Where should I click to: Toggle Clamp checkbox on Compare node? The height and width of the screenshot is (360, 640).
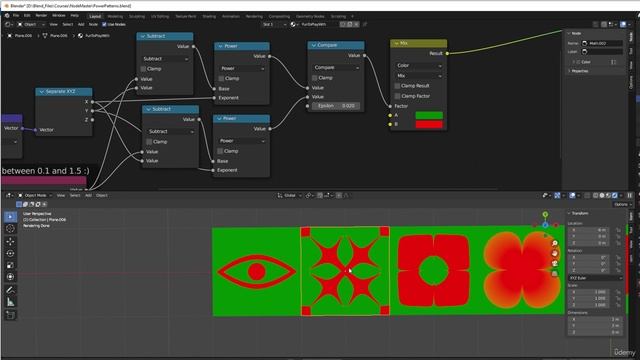[315, 78]
